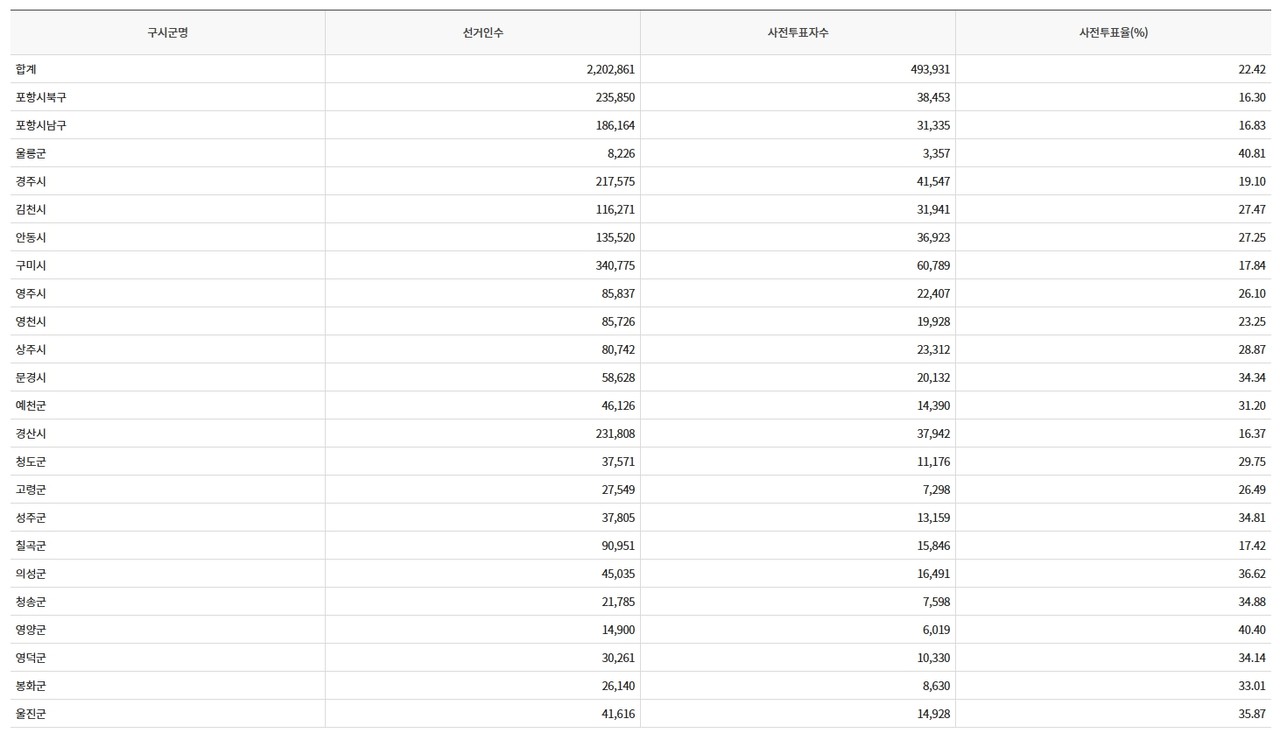Select the 합계 row label
The width and height of the screenshot is (1280, 733).
tap(26, 69)
